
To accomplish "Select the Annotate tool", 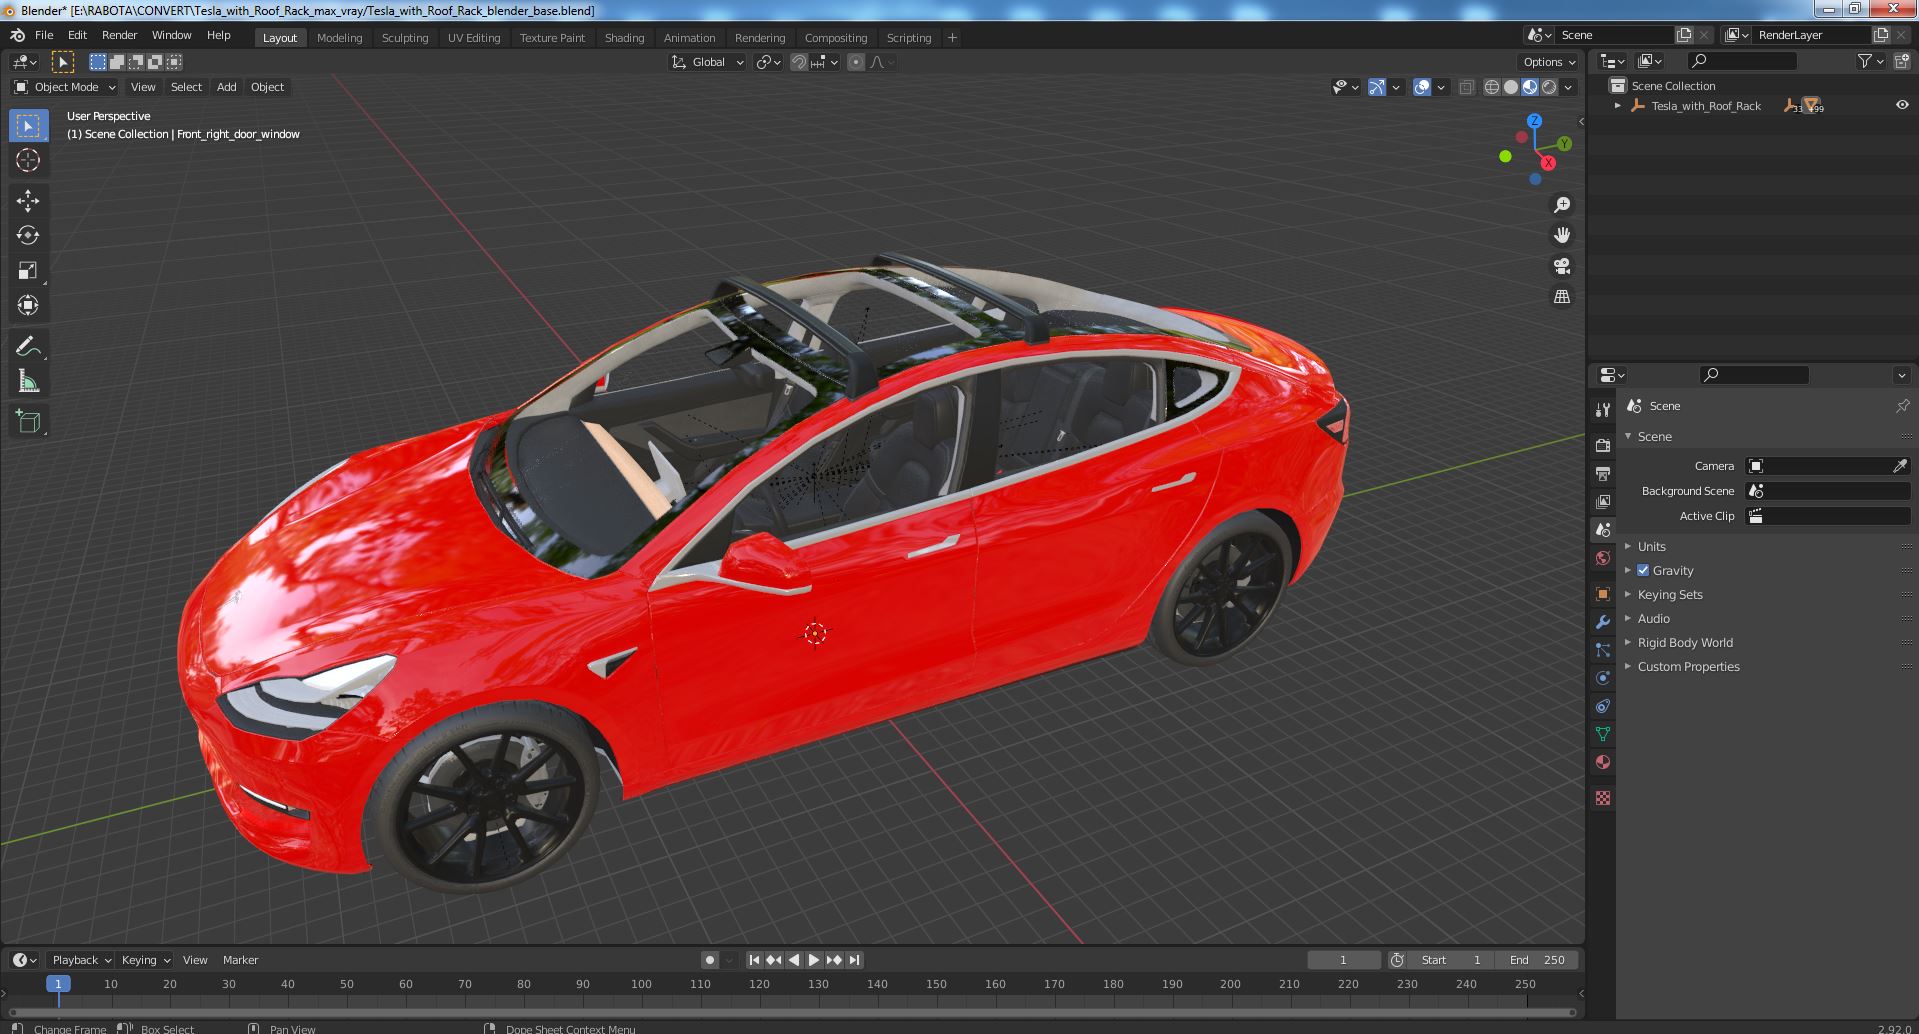I will click(28, 346).
